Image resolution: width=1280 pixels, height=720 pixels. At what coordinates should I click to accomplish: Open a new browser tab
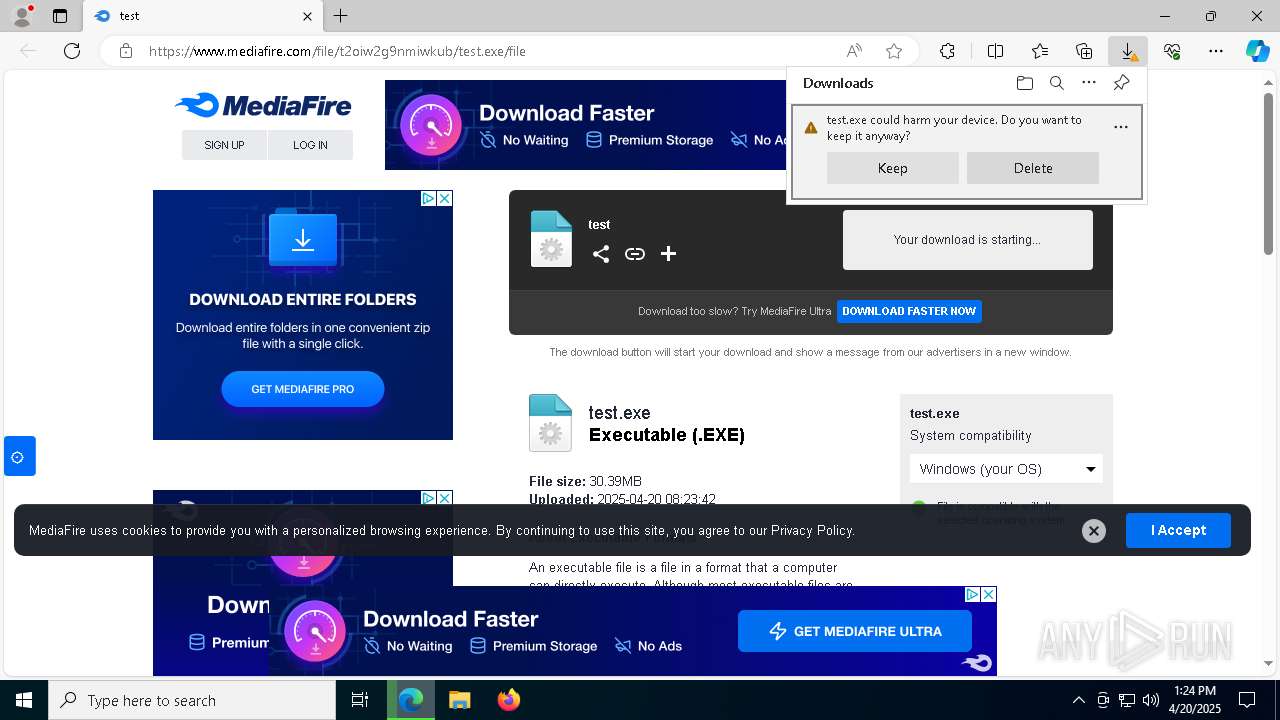point(341,16)
